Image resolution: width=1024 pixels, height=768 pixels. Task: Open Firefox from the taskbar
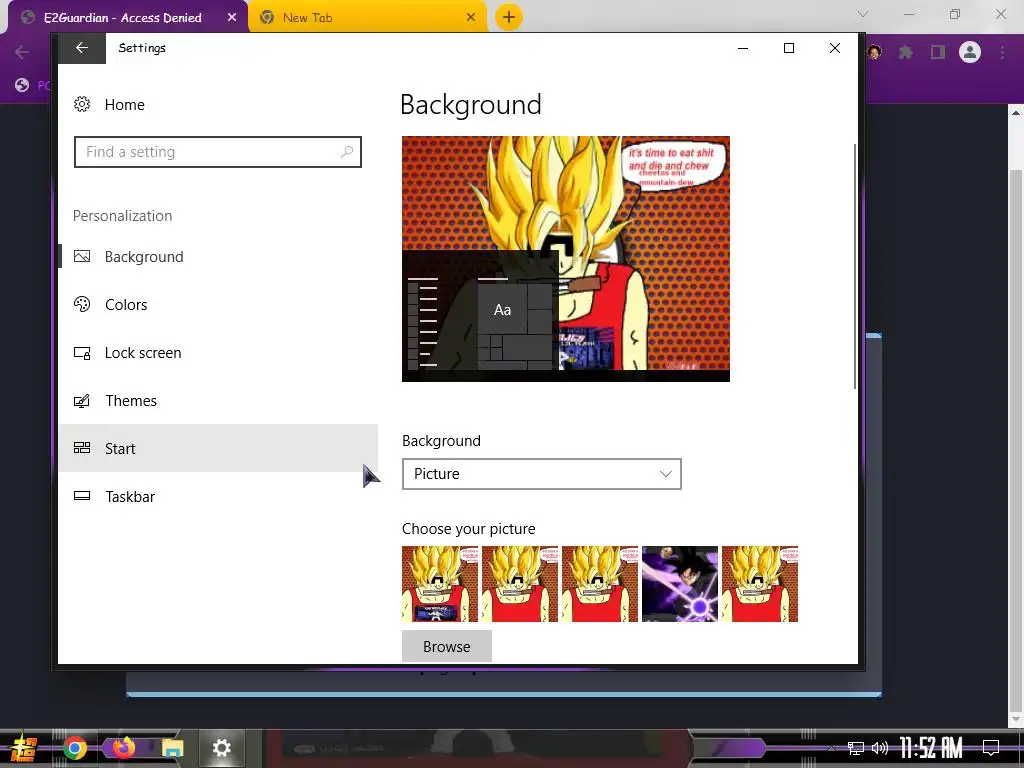[x=123, y=748]
